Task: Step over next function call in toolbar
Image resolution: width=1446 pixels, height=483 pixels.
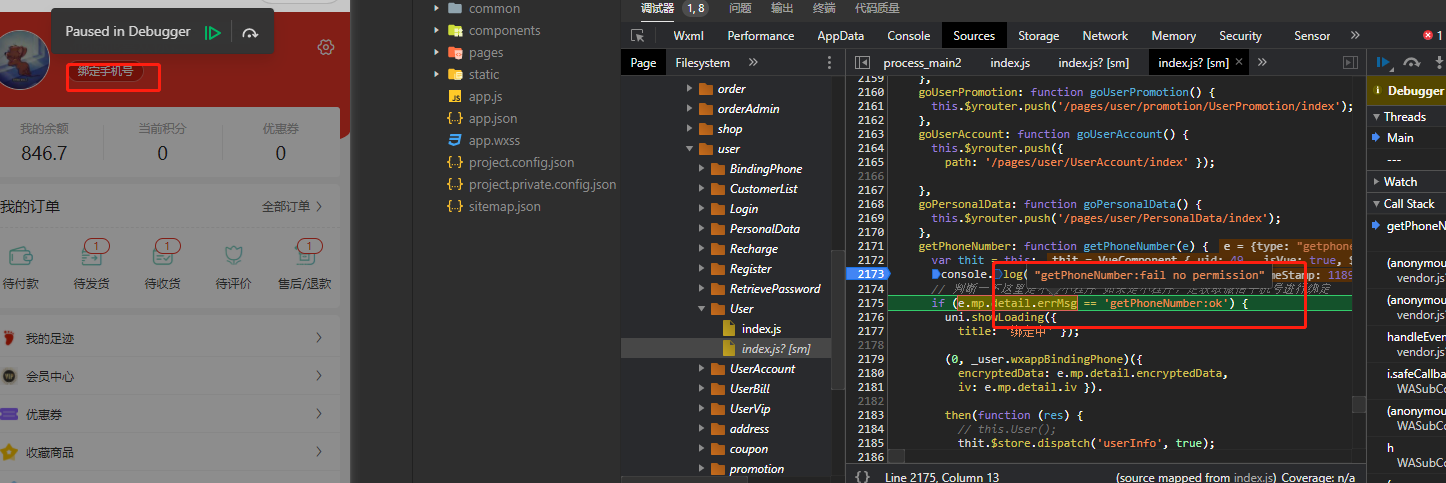Action: click(x=1411, y=62)
